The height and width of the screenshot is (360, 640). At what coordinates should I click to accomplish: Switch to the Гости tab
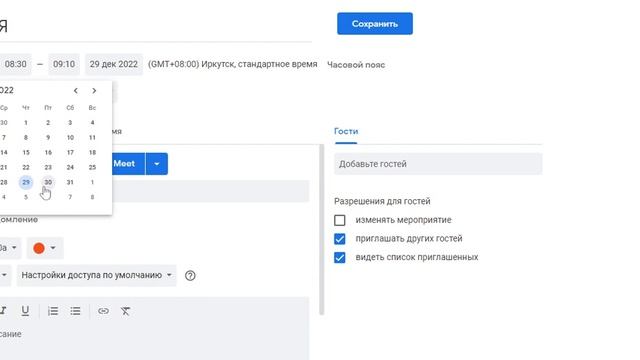[346, 131]
